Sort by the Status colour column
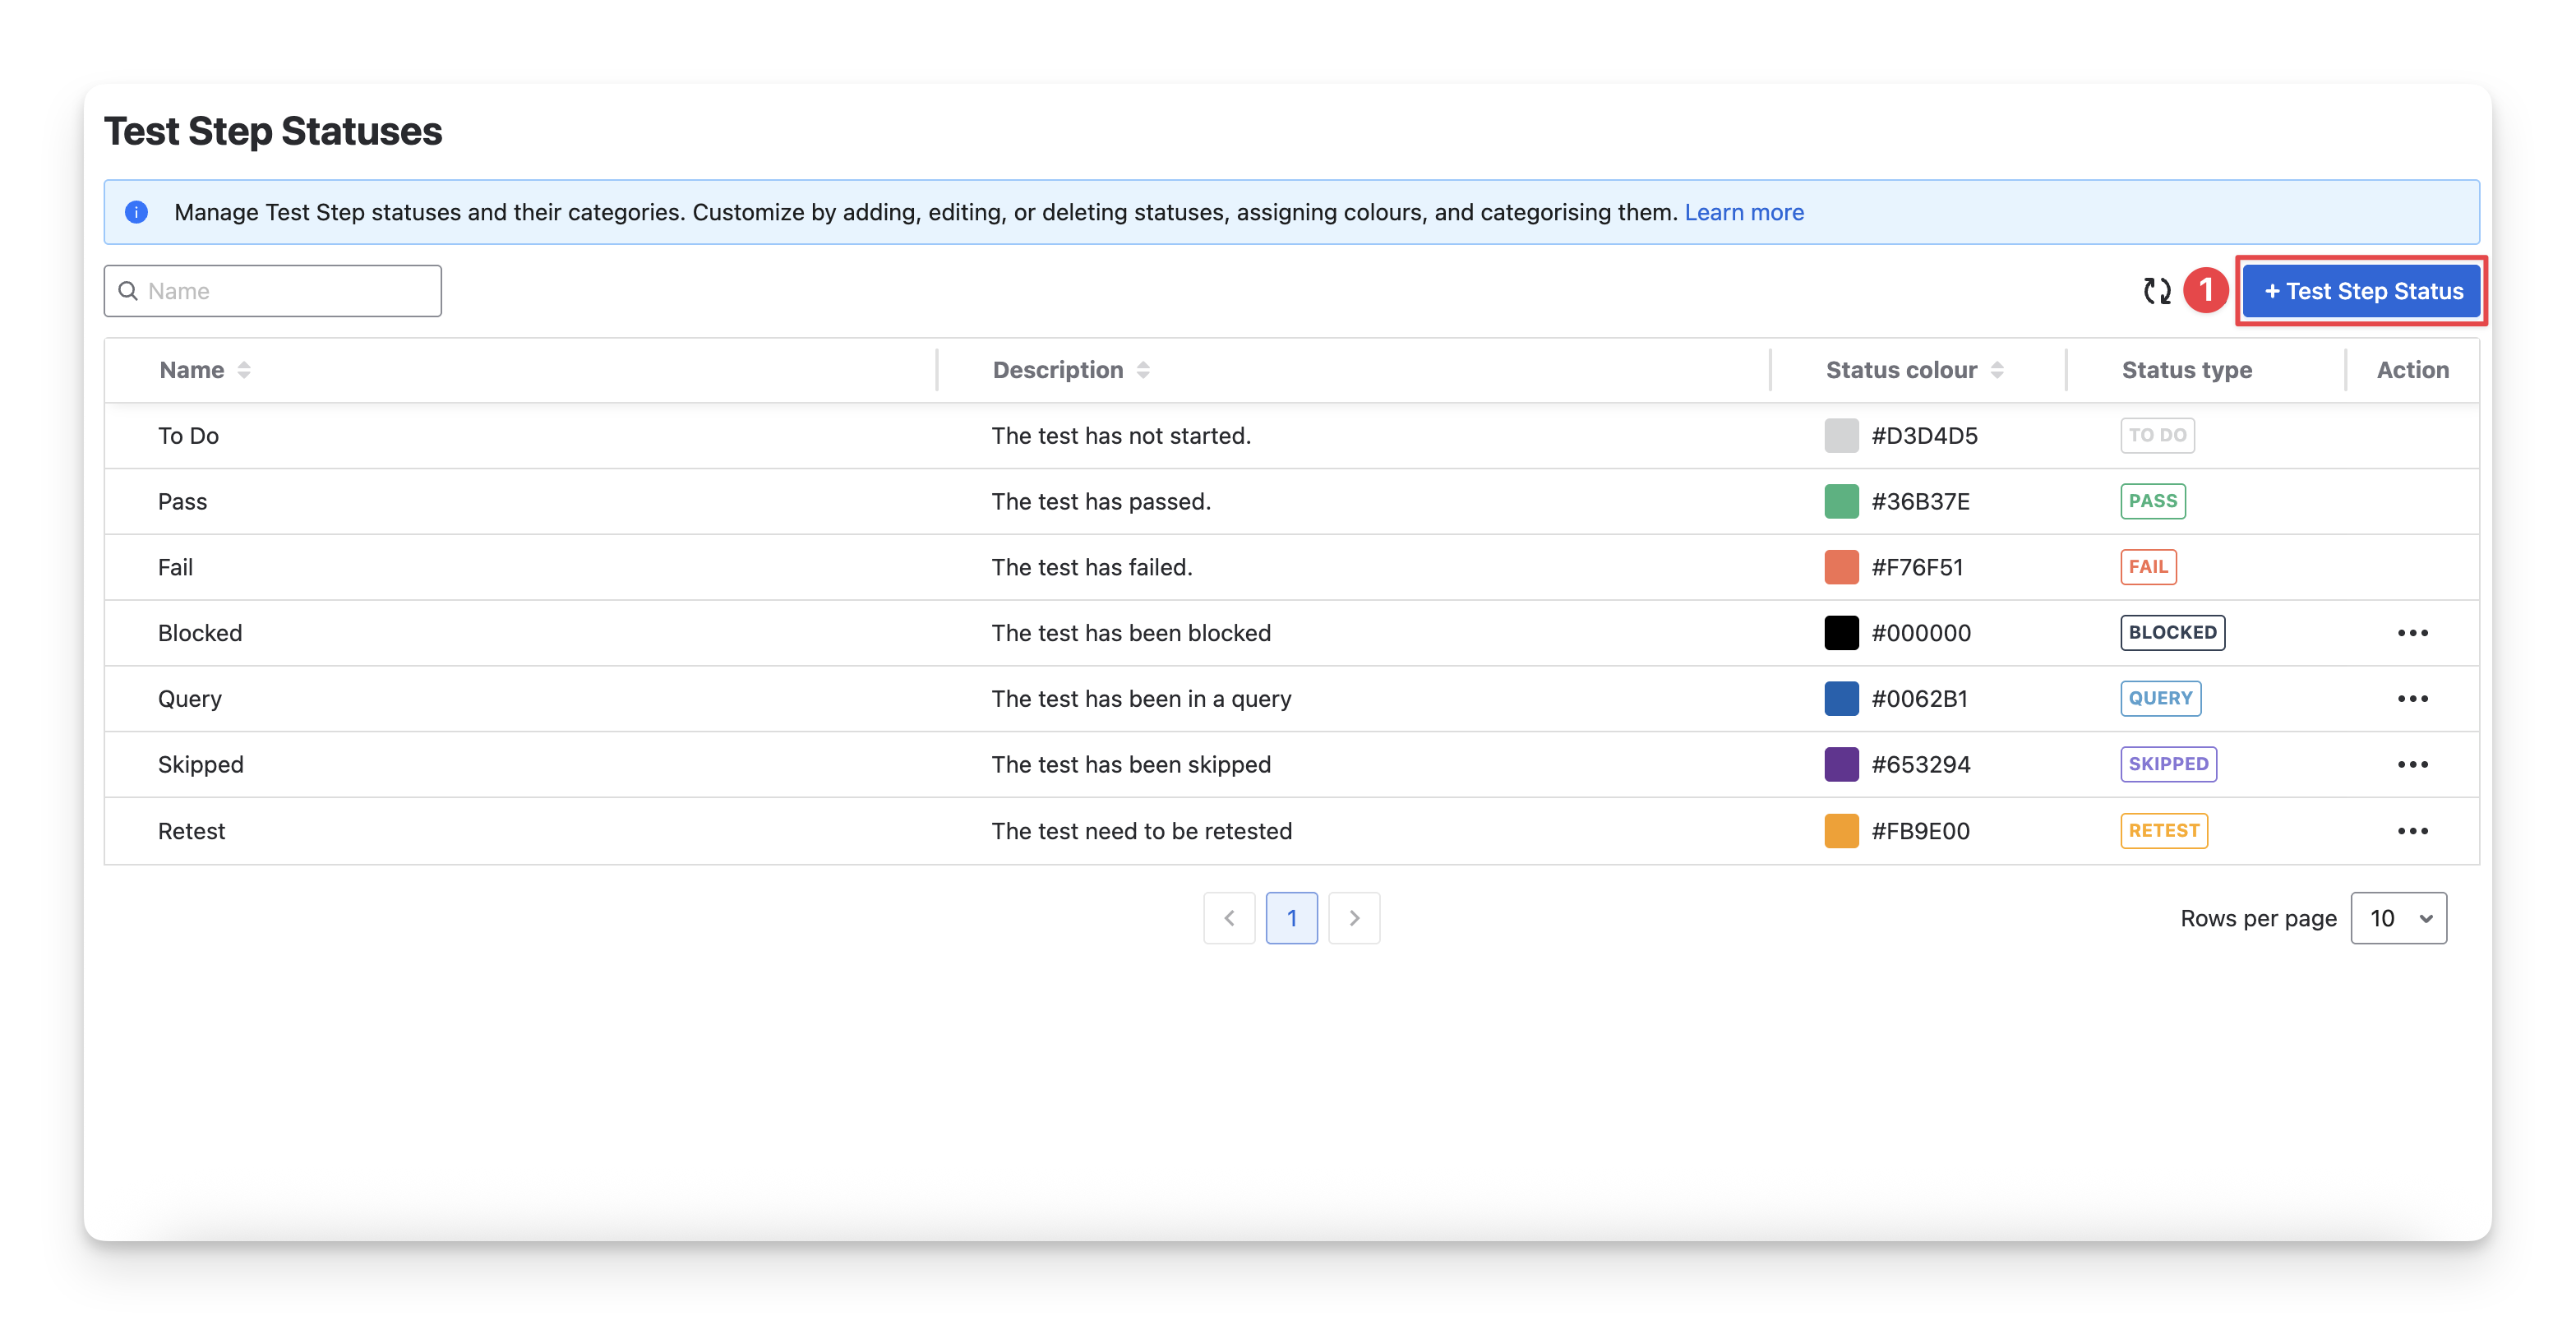The height and width of the screenshot is (1325, 2576). (x=1996, y=370)
